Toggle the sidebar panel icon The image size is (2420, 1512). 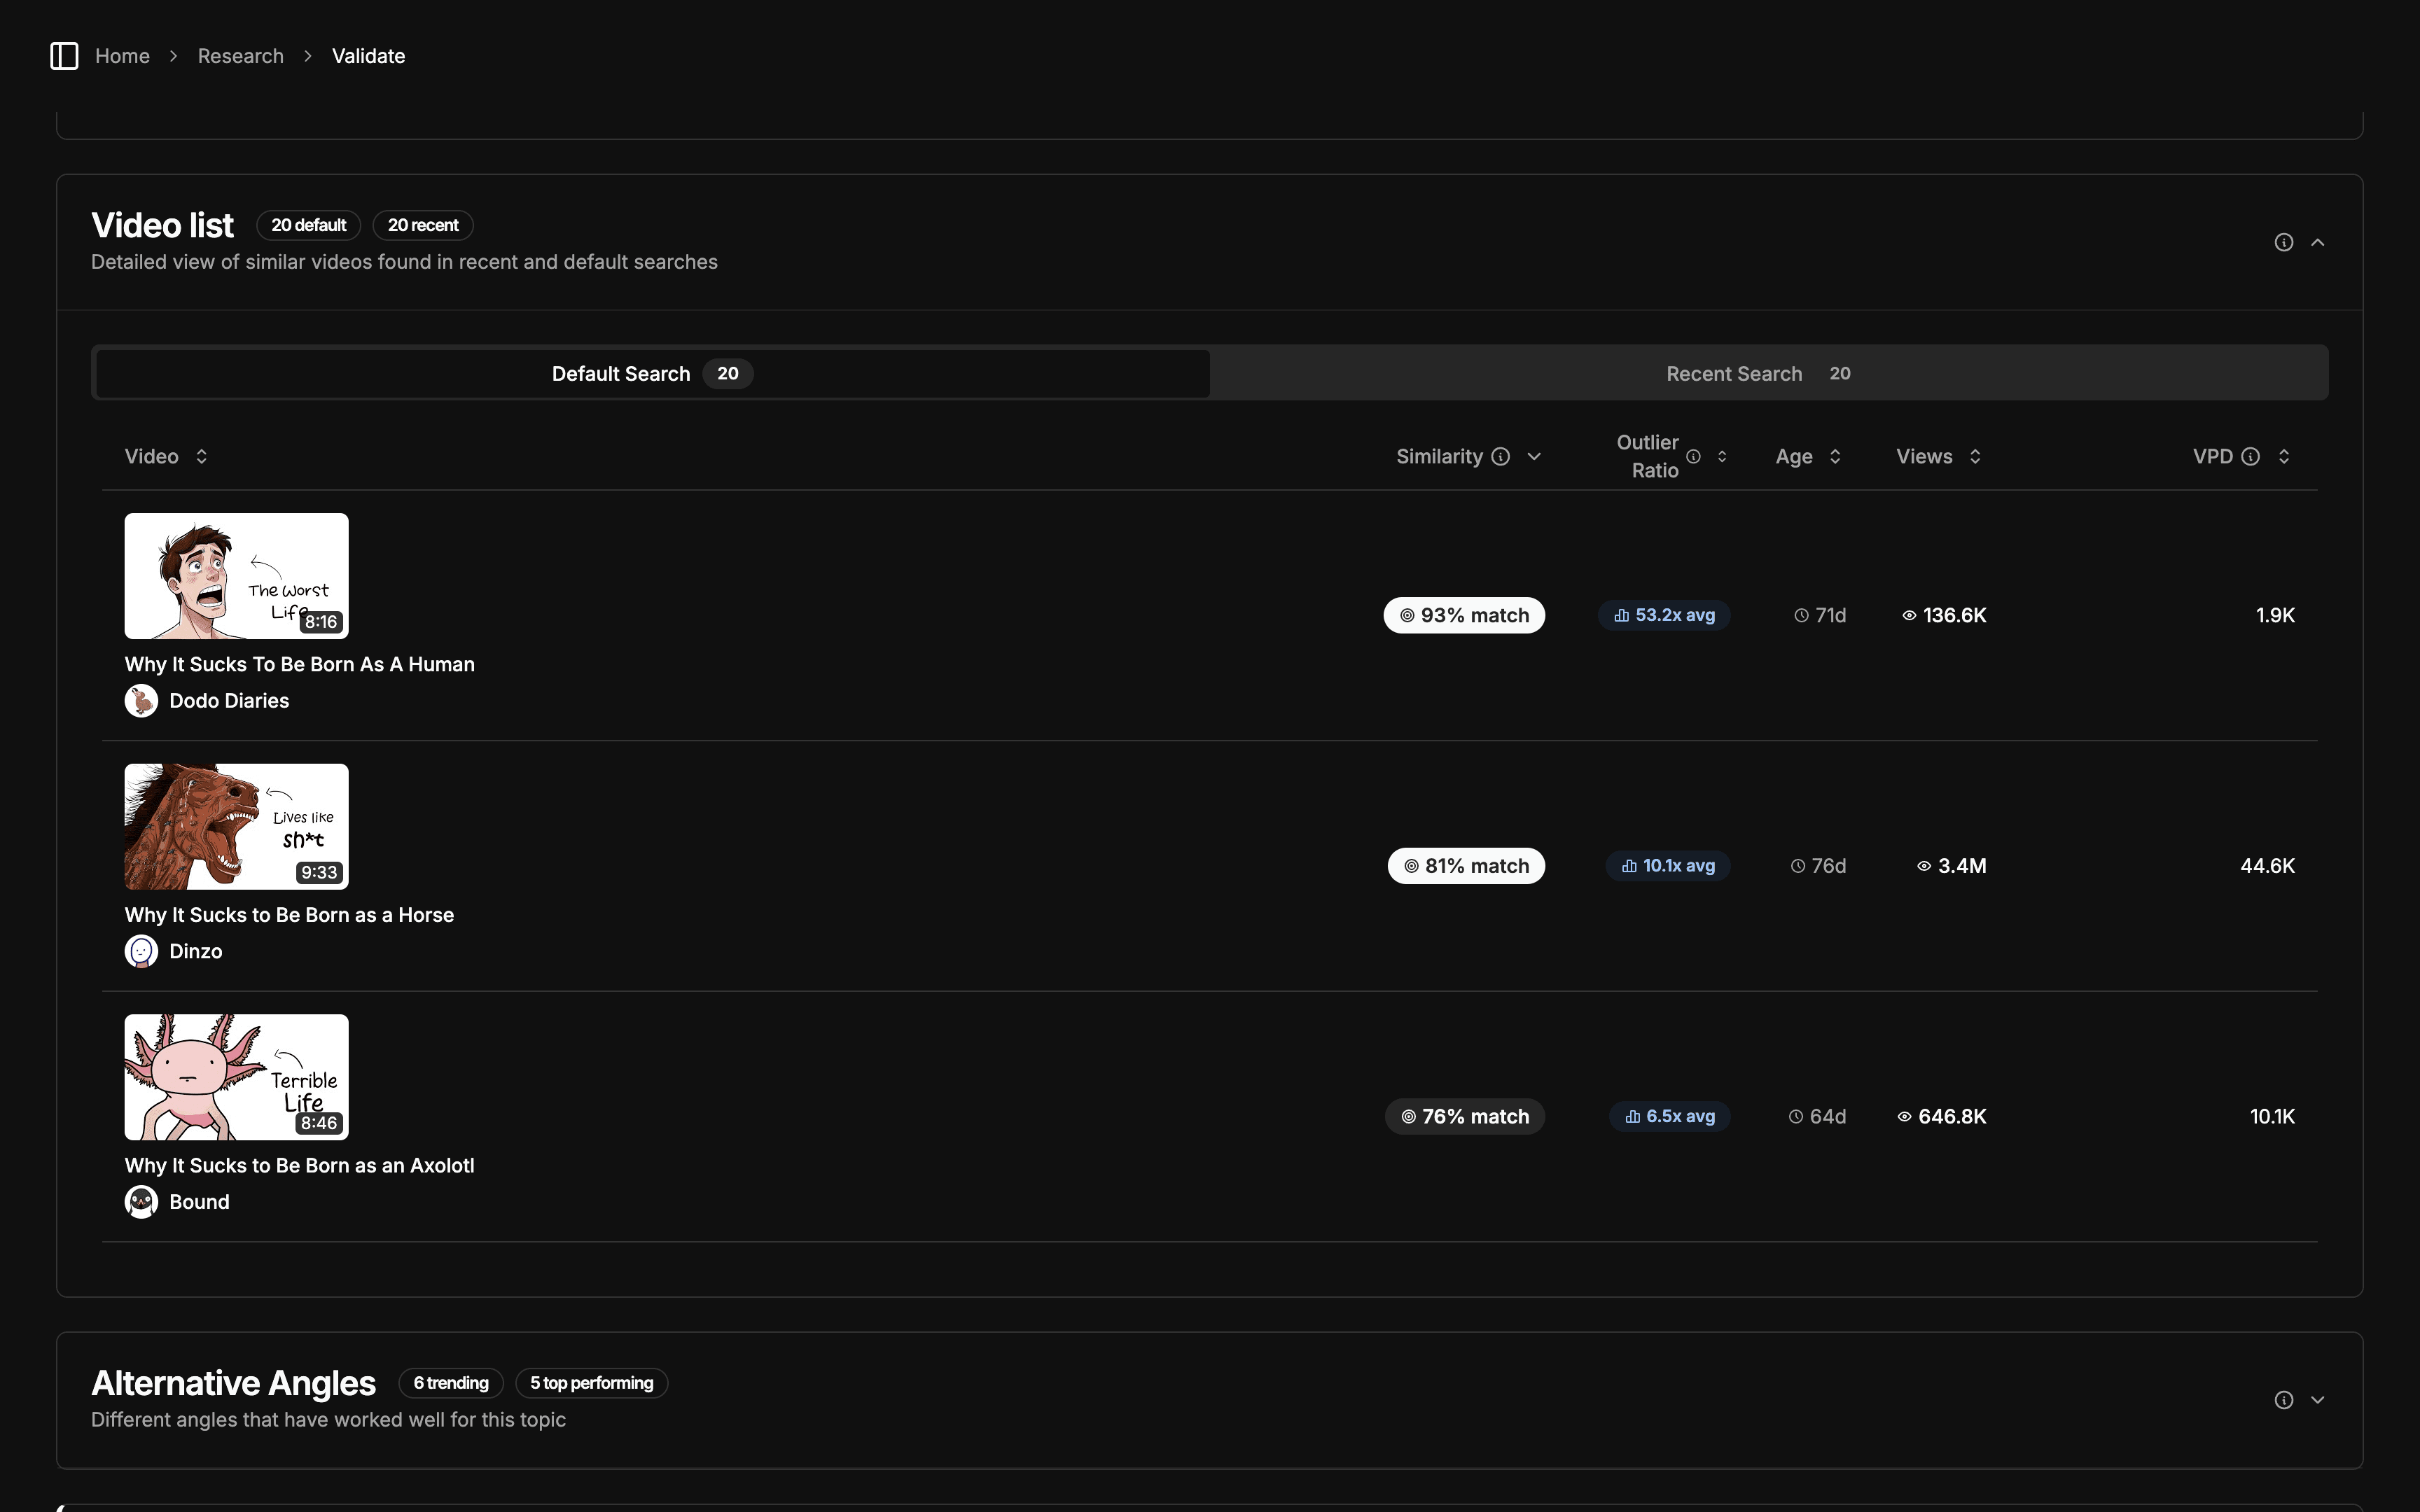point(64,56)
